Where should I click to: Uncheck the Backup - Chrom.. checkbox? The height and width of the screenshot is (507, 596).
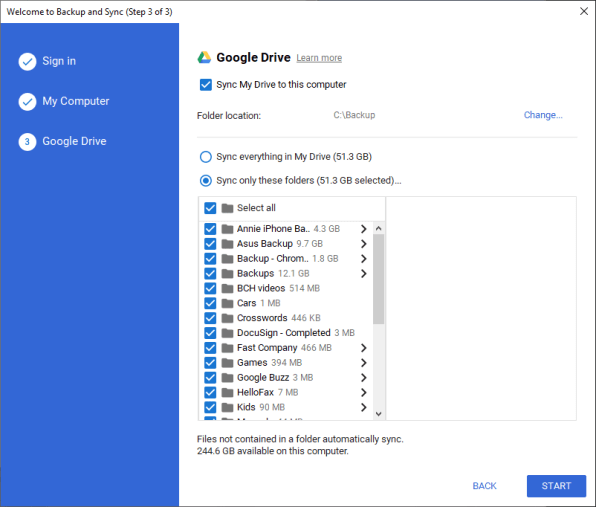pos(210,259)
